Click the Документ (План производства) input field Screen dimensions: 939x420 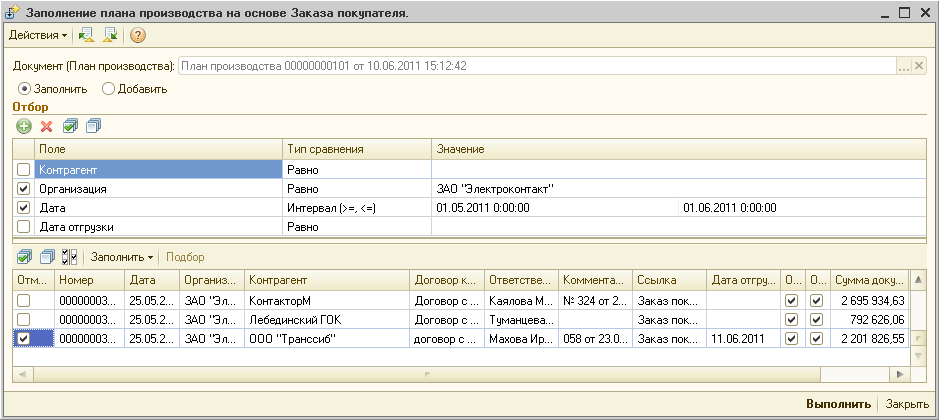537,66
